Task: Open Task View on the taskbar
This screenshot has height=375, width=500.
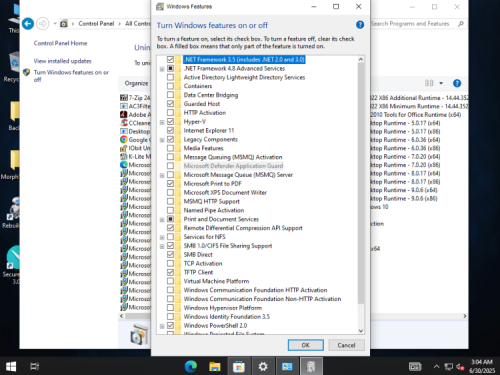Action: click(35, 367)
